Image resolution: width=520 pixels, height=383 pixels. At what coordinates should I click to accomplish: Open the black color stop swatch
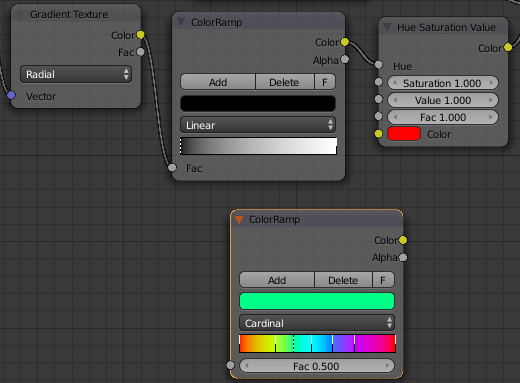[258, 103]
